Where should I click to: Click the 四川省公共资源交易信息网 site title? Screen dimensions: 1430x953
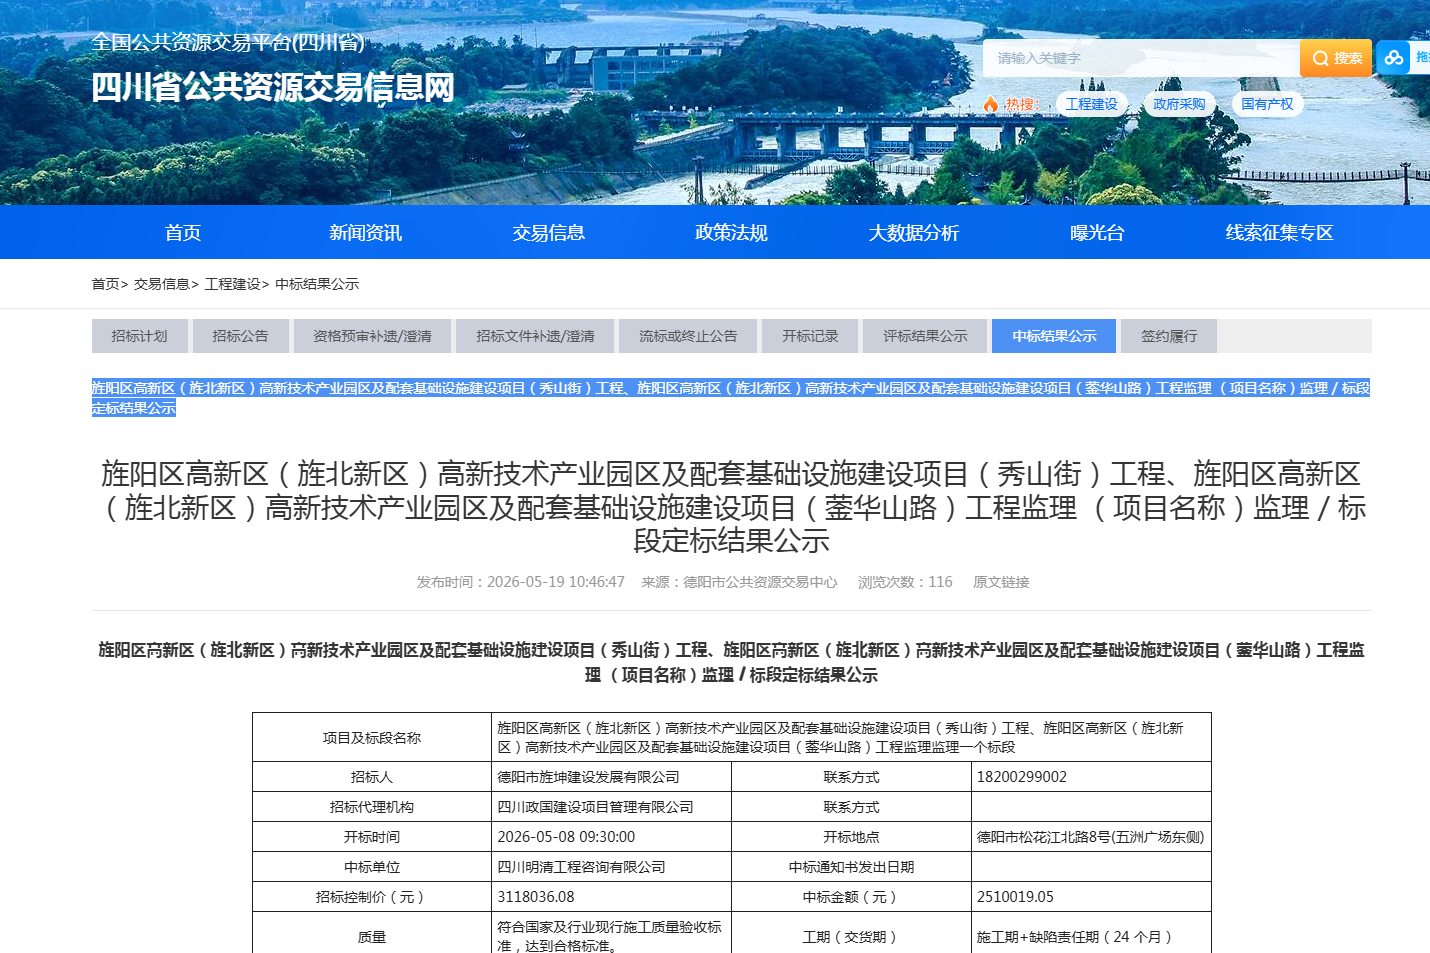click(x=273, y=88)
